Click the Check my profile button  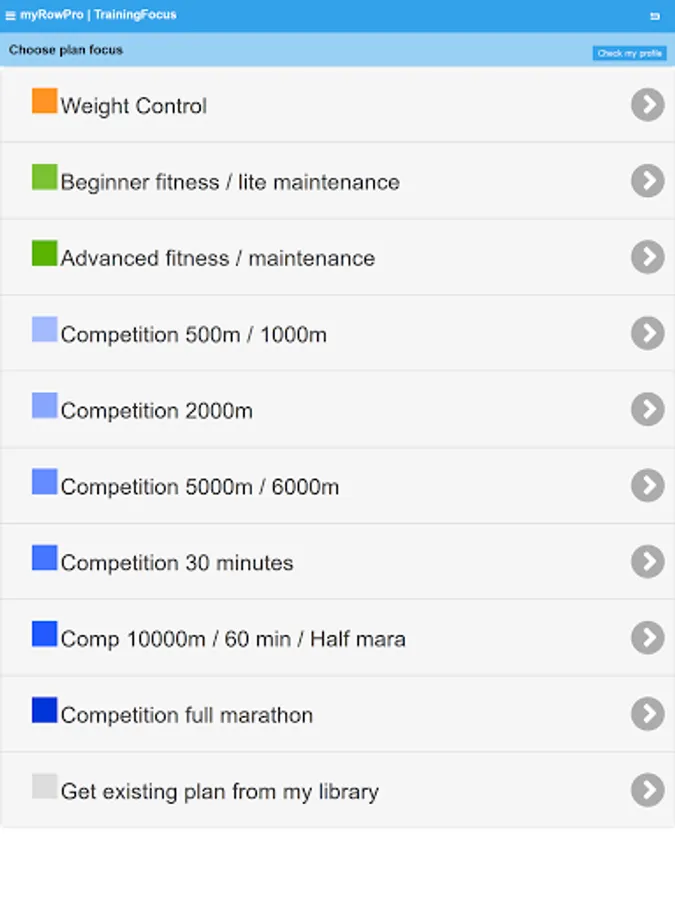coord(629,53)
